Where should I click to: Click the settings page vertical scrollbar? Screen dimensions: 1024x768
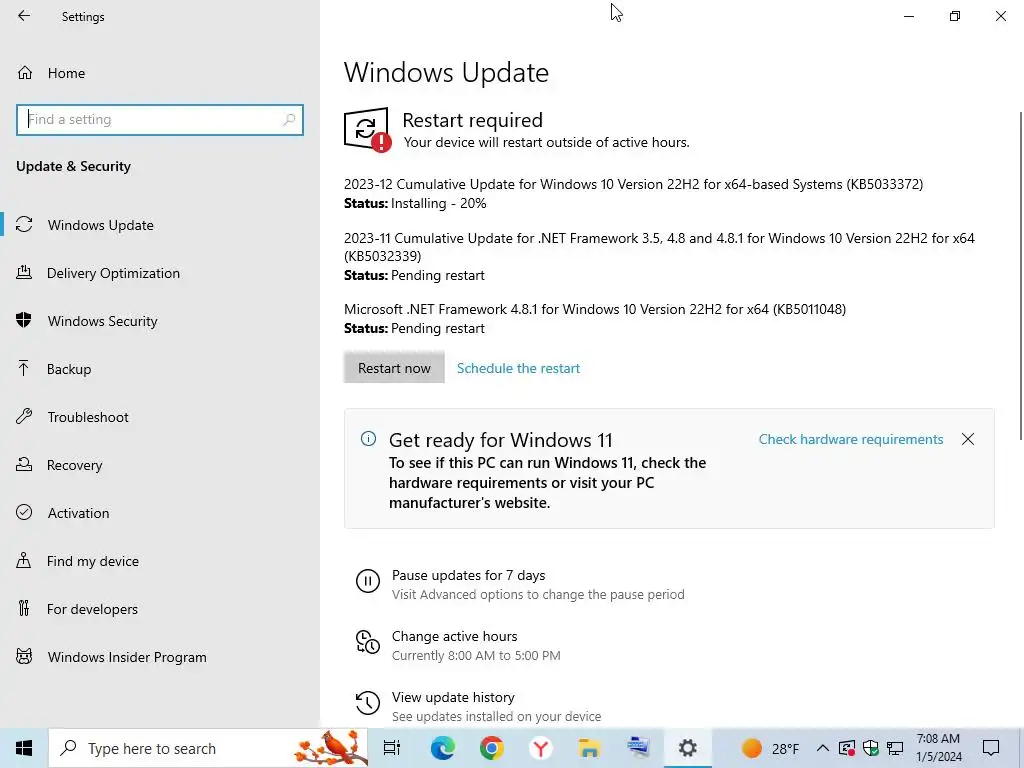(1021, 276)
